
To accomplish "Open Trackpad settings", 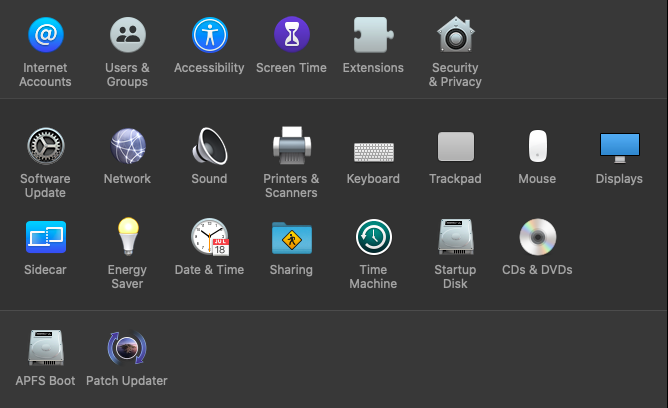I will [455, 147].
